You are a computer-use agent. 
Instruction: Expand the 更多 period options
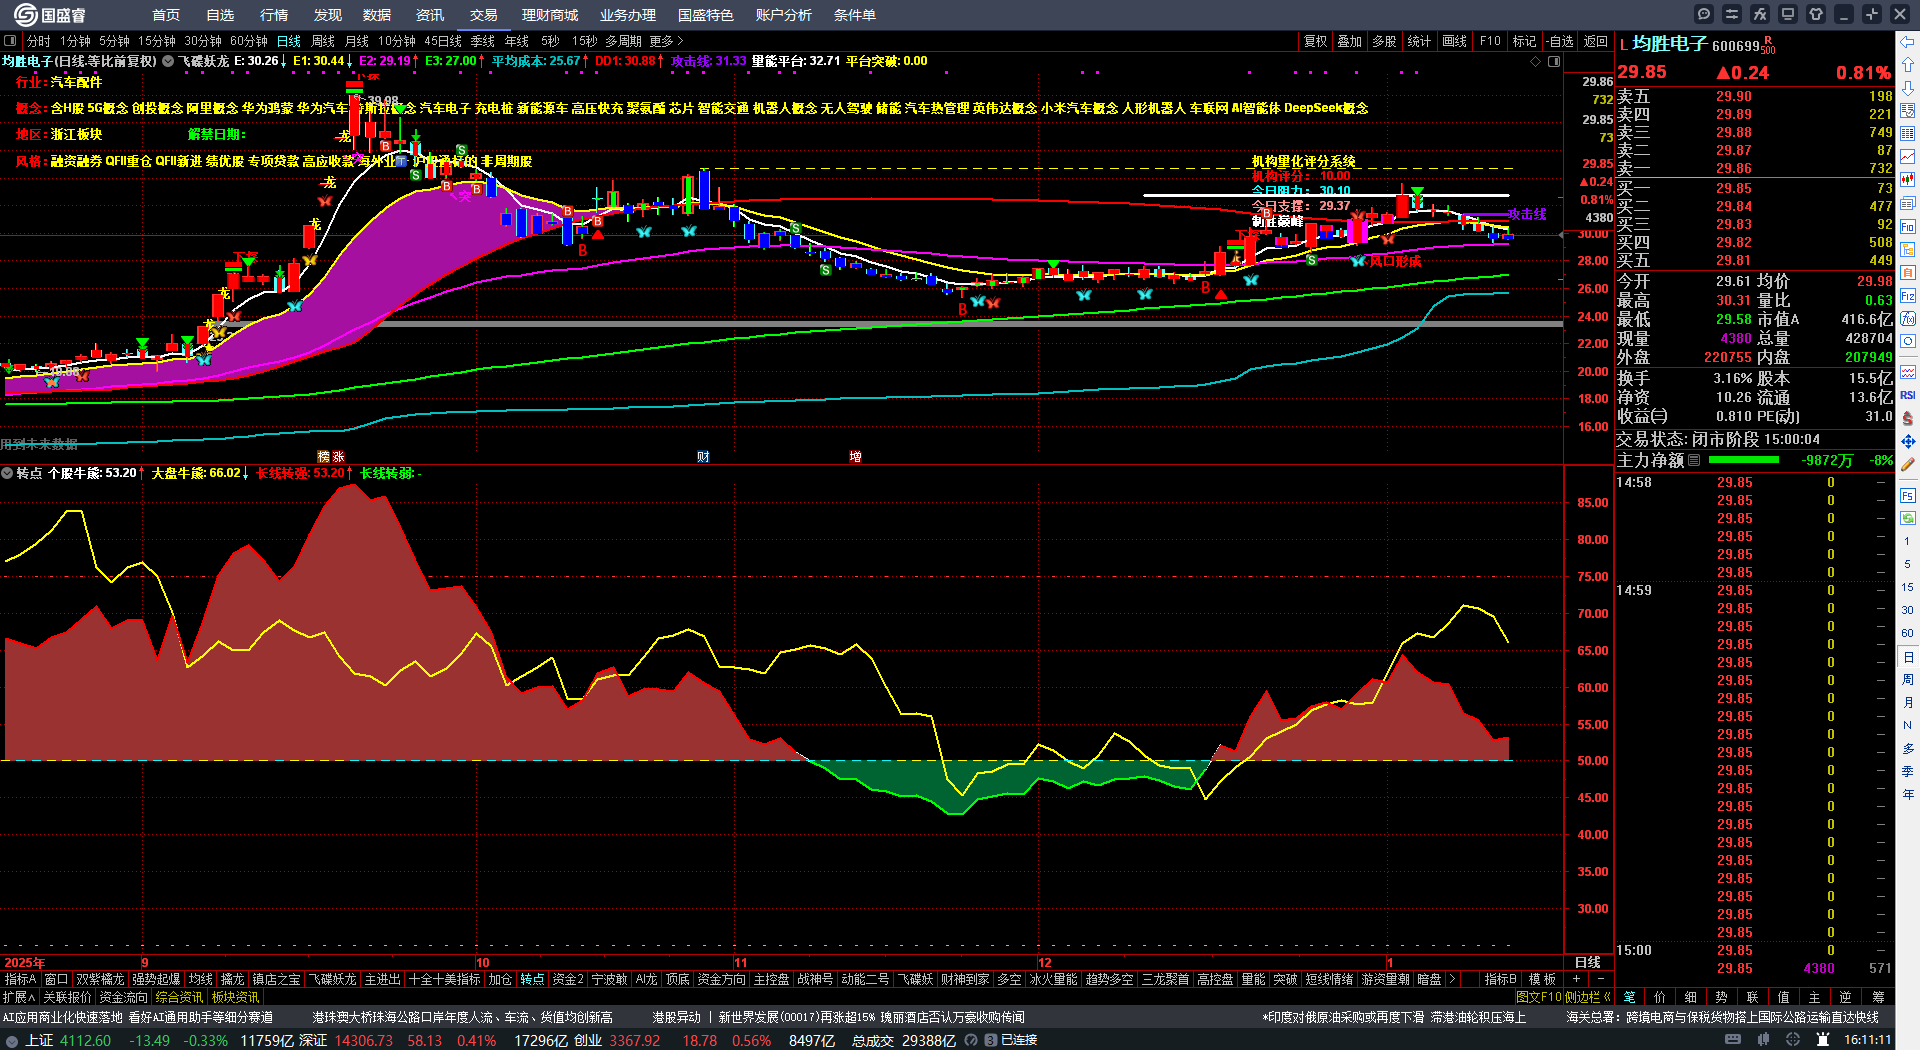pyautogui.click(x=666, y=41)
